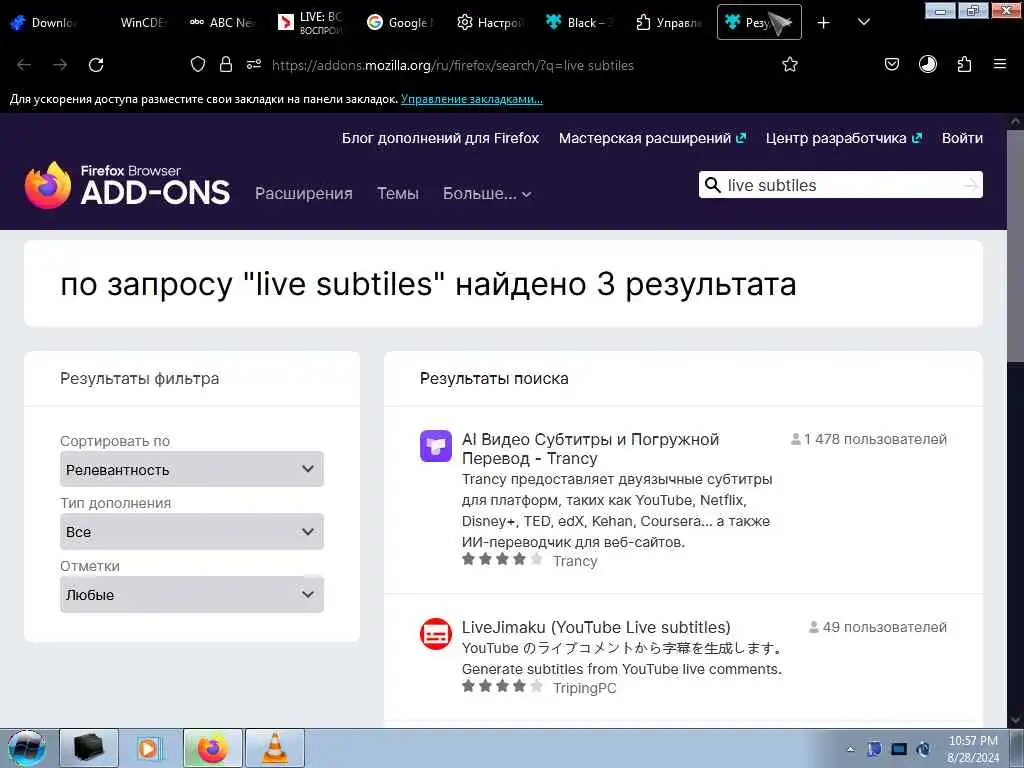Click the Firefox Browser ADD-ONS logo
The height and width of the screenshot is (768, 1024).
[x=127, y=185]
